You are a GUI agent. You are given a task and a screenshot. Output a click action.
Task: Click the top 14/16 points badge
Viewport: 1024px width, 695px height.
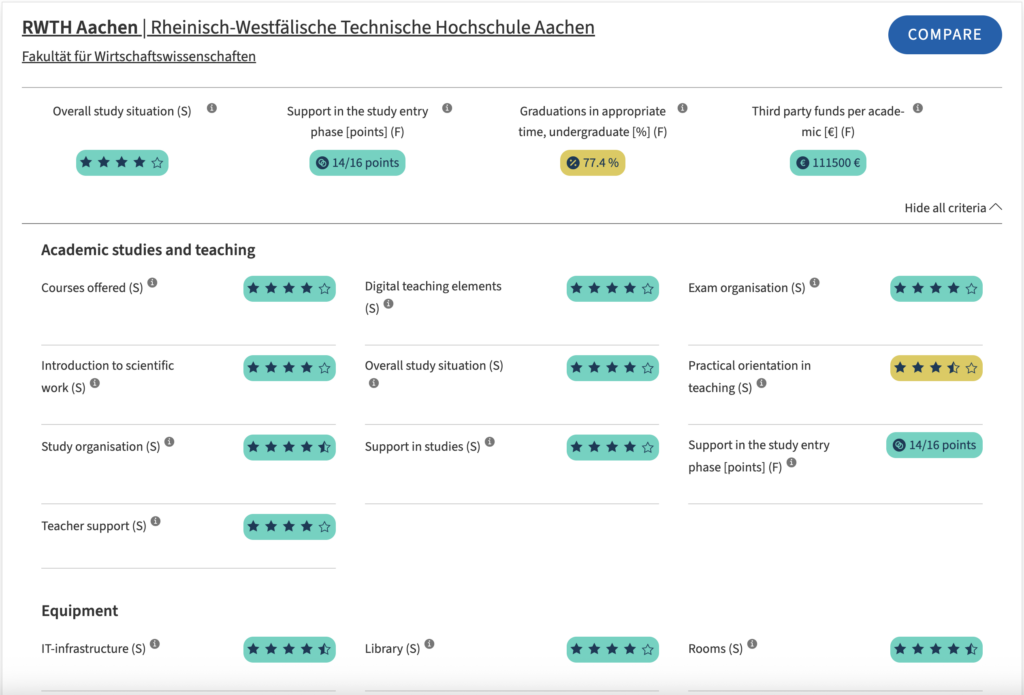click(357, 163)
